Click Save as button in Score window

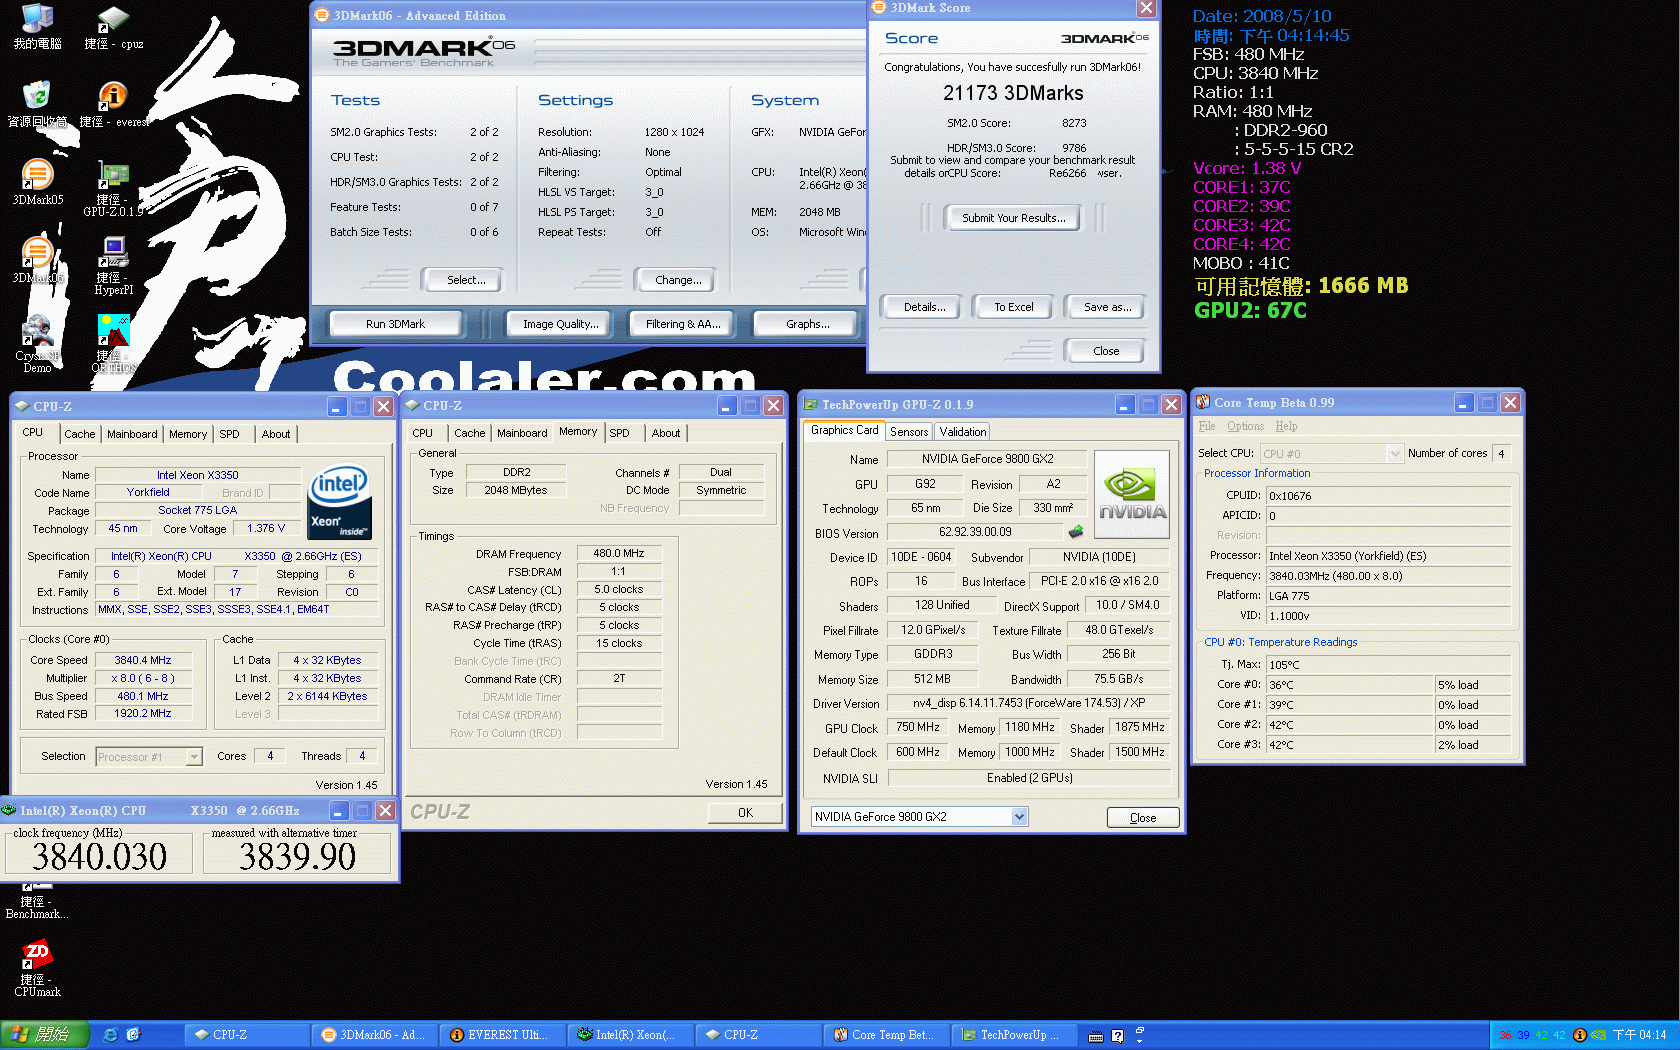point(1107,307)
